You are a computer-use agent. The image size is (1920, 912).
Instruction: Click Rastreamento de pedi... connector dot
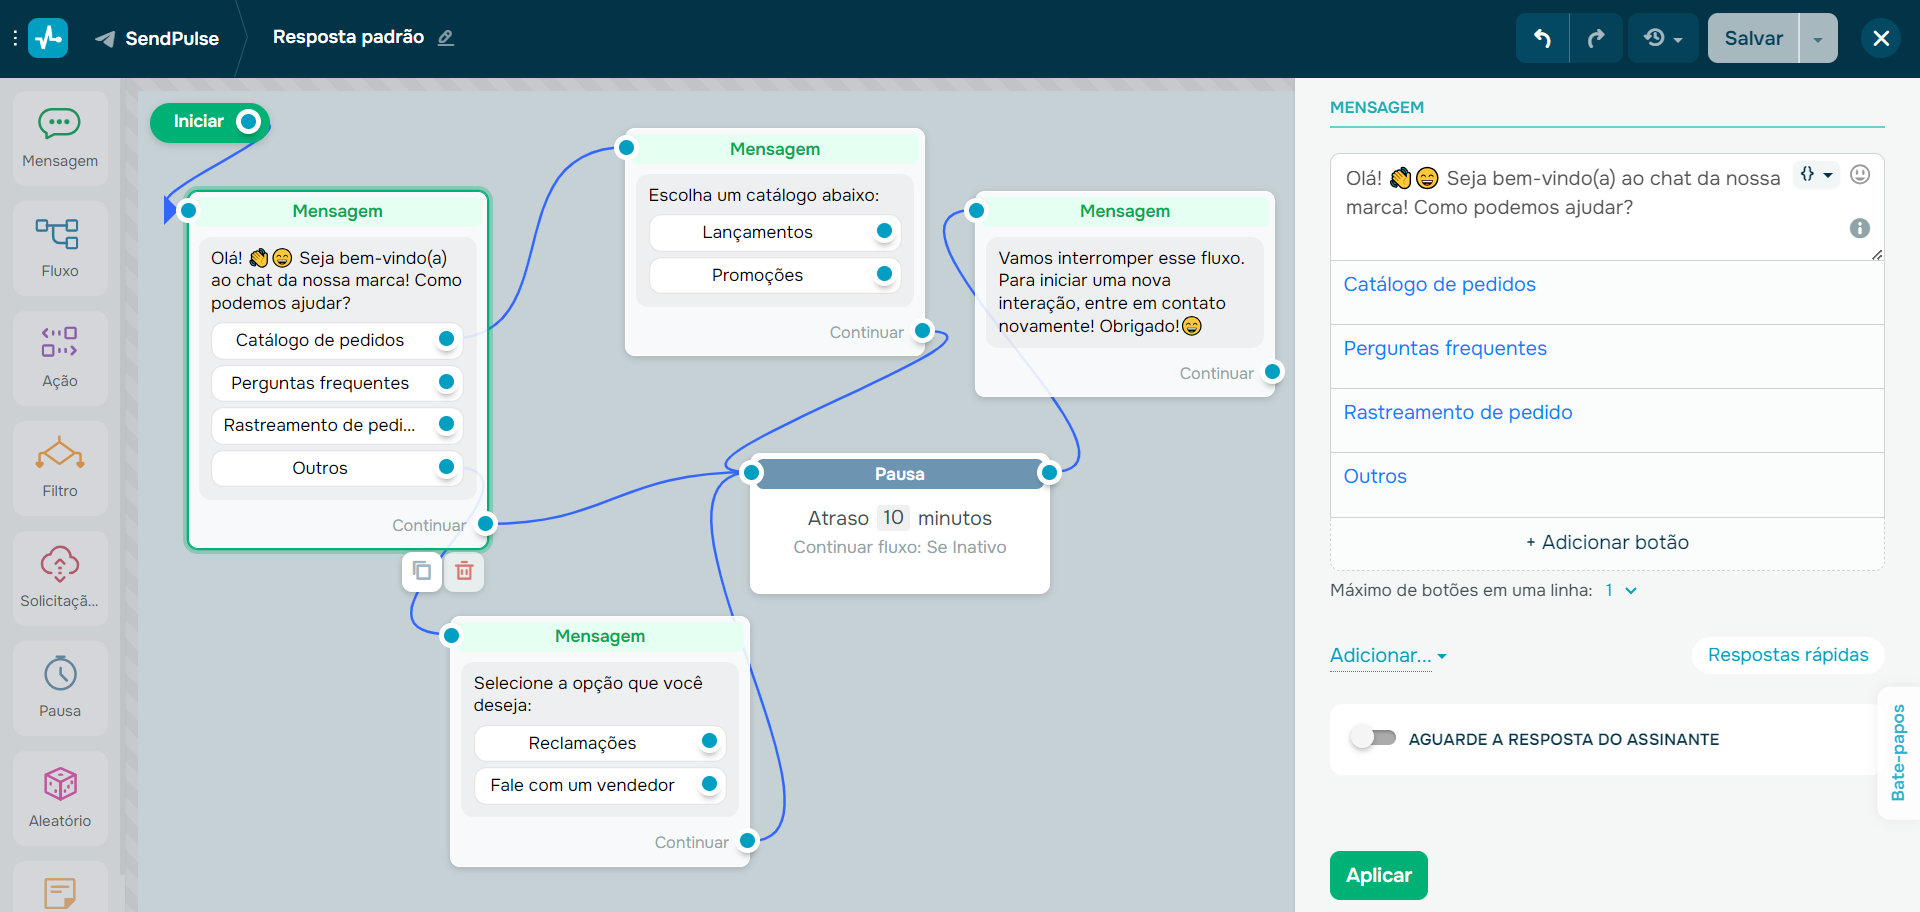[447, 424]
